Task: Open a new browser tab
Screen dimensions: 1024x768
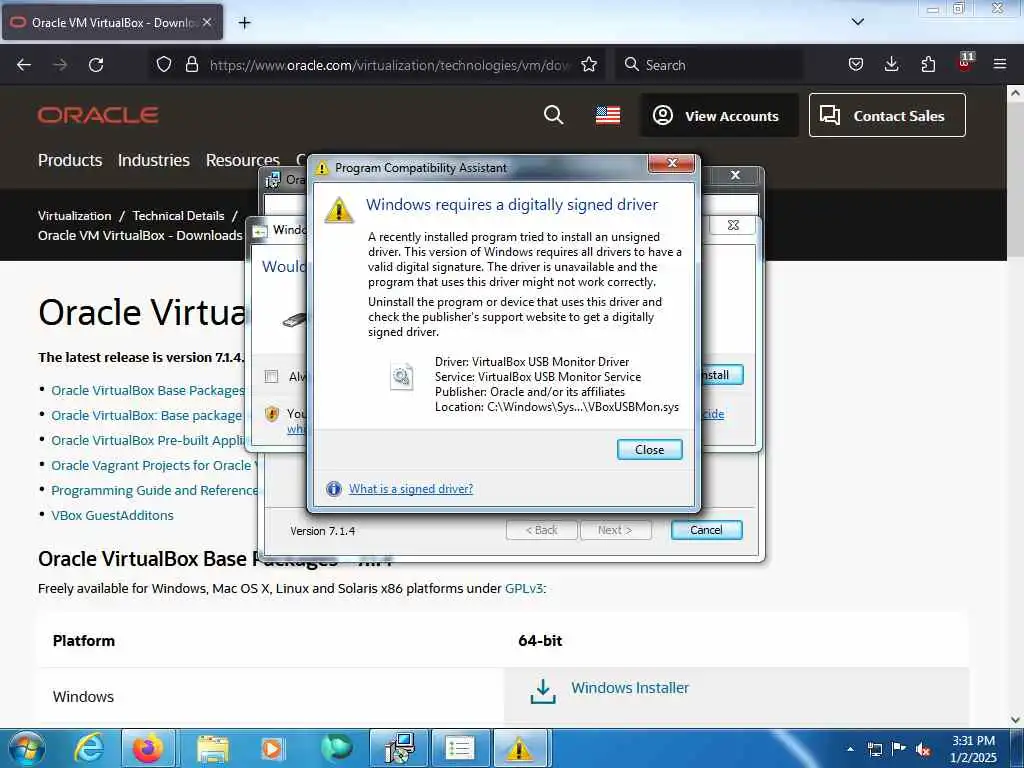Action: tap(244, 23)
